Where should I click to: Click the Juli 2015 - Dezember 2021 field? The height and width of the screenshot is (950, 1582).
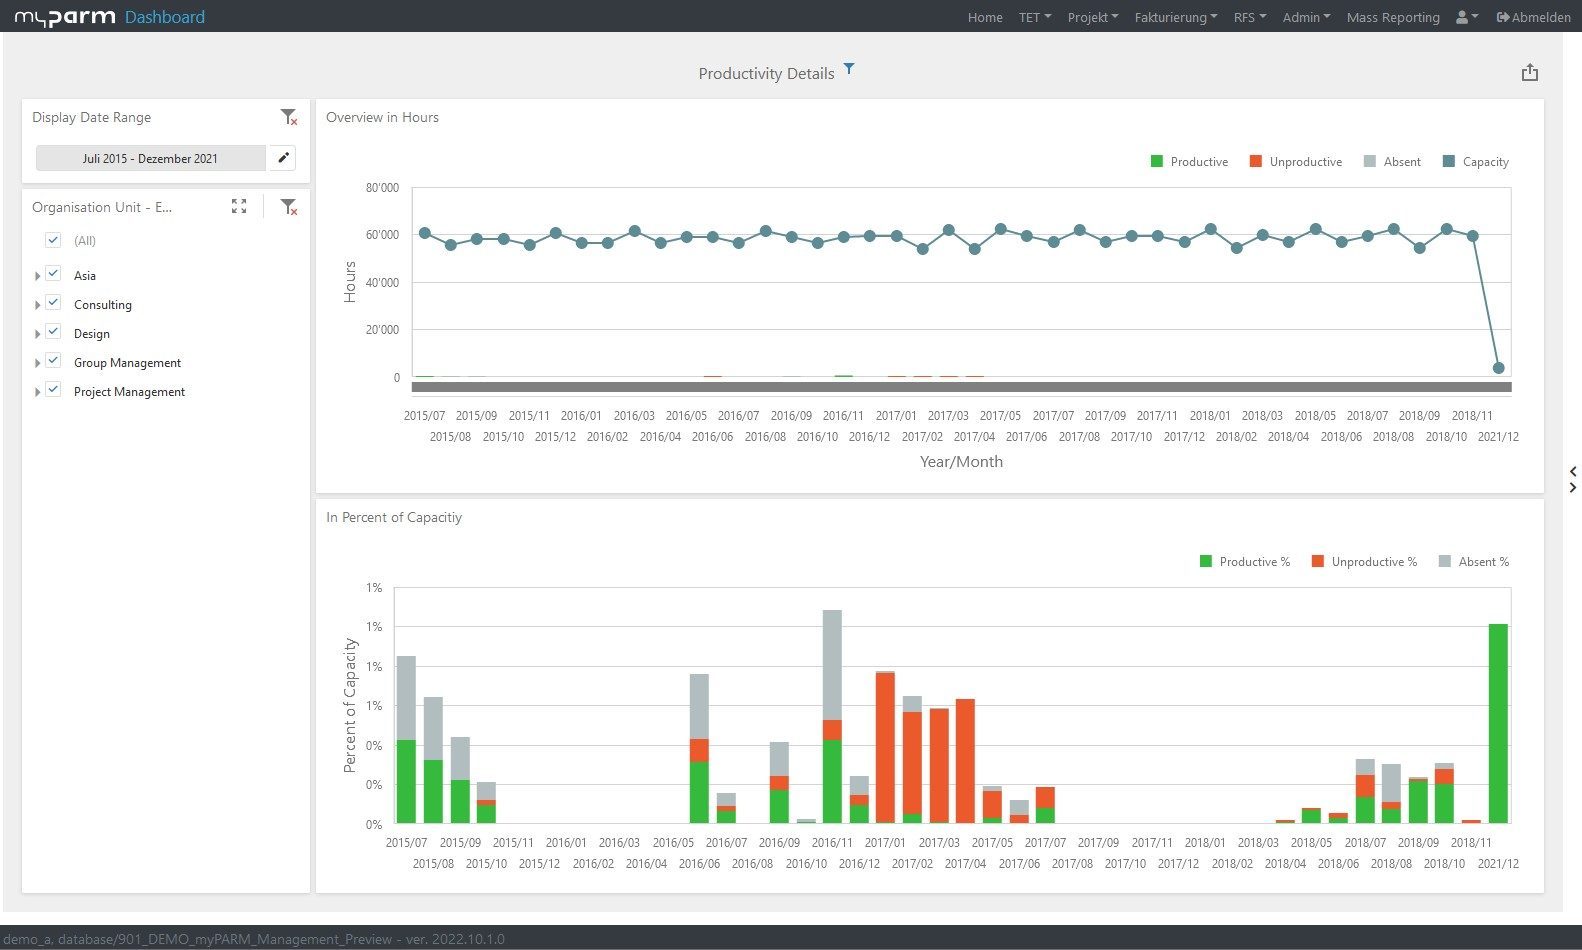coord(151,158)
